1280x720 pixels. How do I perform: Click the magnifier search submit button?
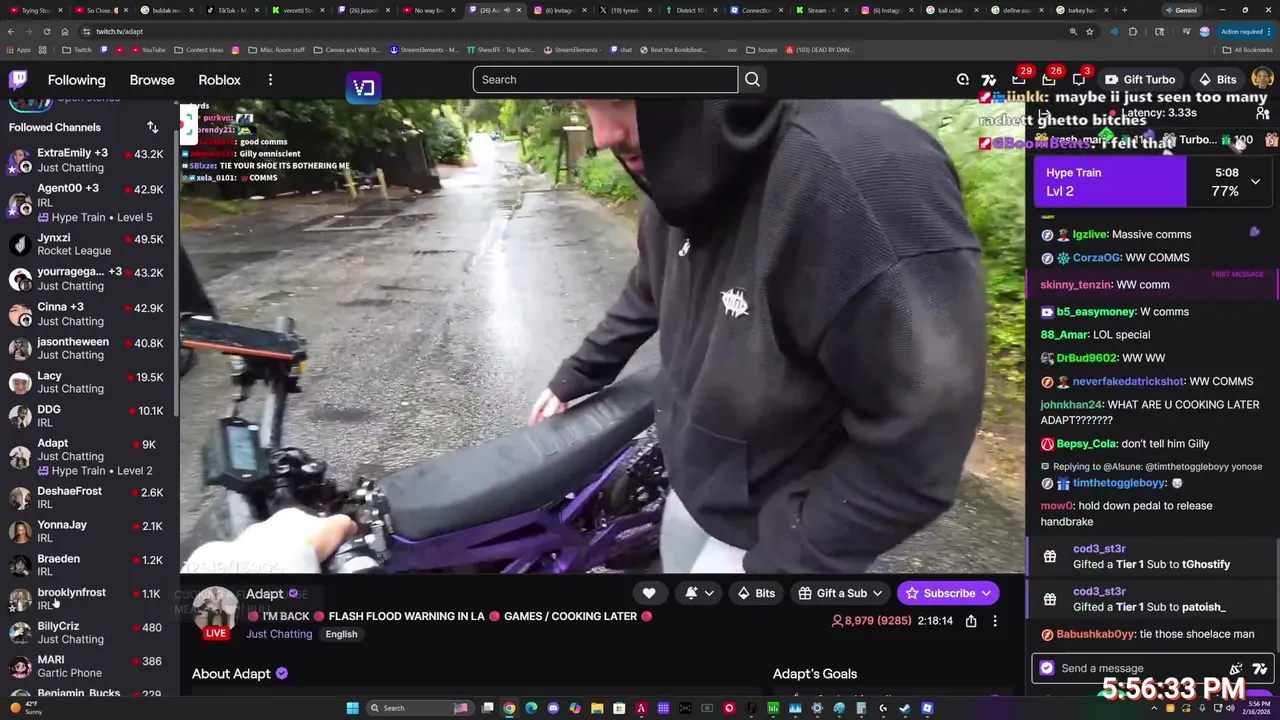753,80
